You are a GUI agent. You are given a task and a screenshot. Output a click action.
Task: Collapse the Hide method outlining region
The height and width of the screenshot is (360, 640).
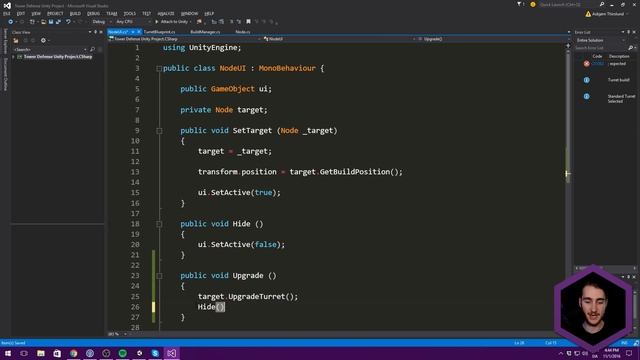159,224
